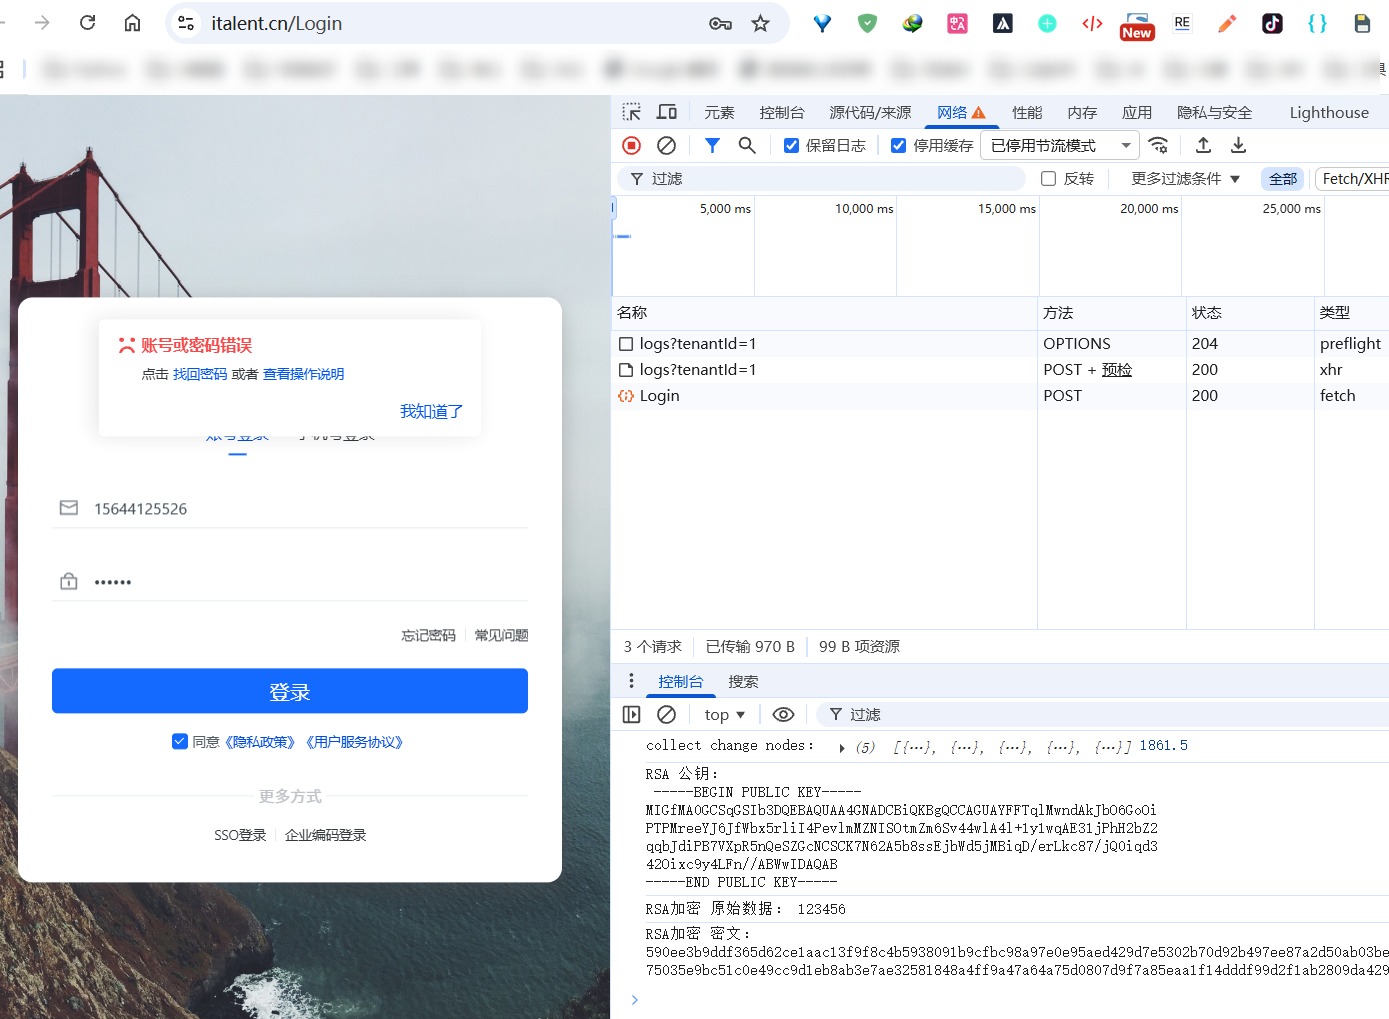Clear the network log
This screenshot has width=1389, height=1019.
[666, 145]
